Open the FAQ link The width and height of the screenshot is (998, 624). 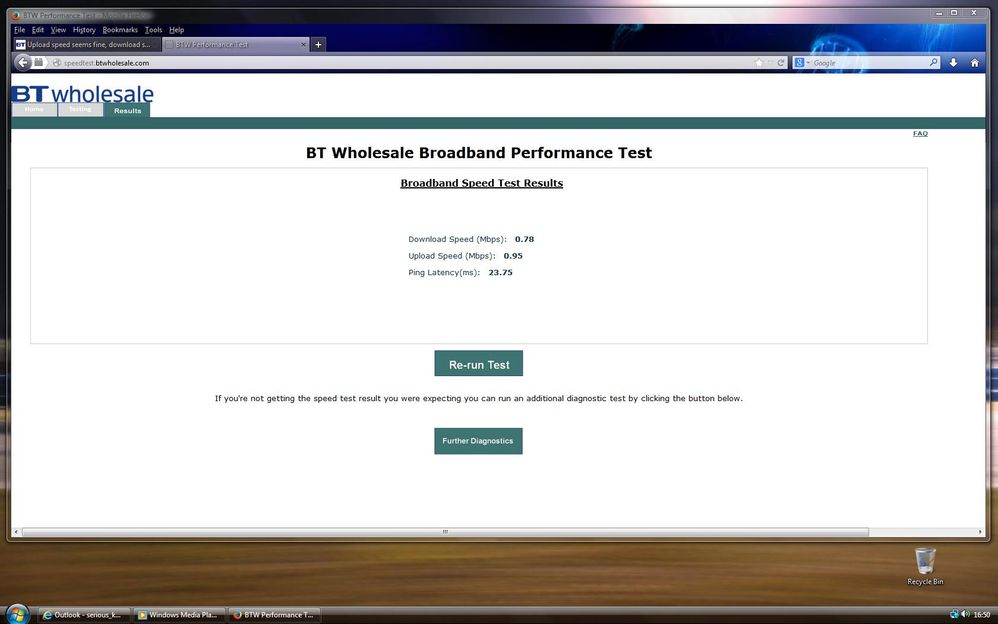coord(920,134)
